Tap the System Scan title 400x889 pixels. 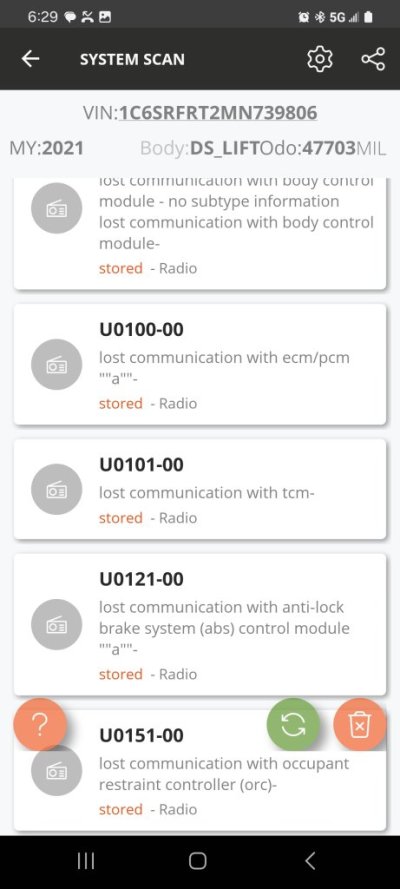[132, 59]
